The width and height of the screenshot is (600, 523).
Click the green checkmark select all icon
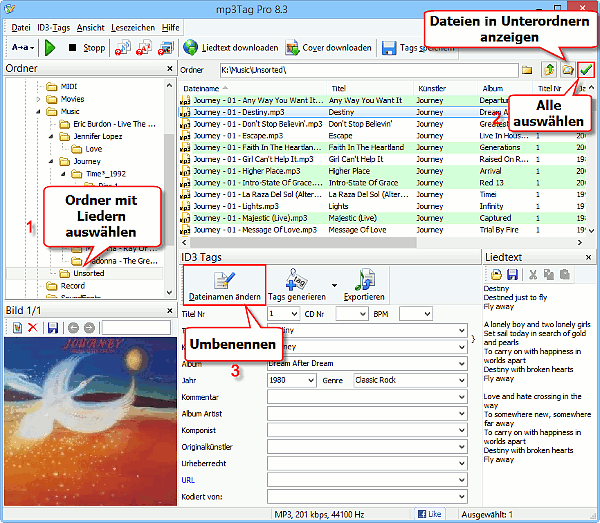click(586, 70)
